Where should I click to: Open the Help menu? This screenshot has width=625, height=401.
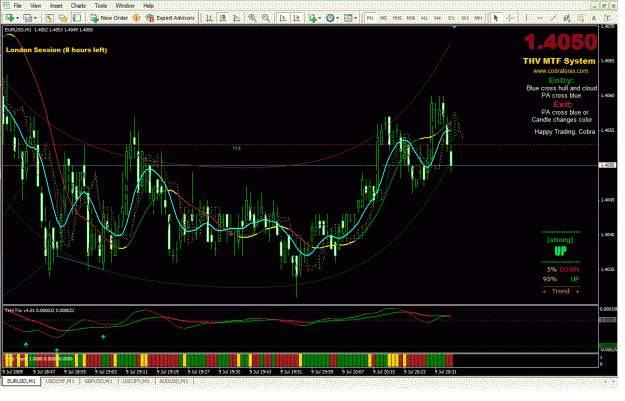[148, 6]
